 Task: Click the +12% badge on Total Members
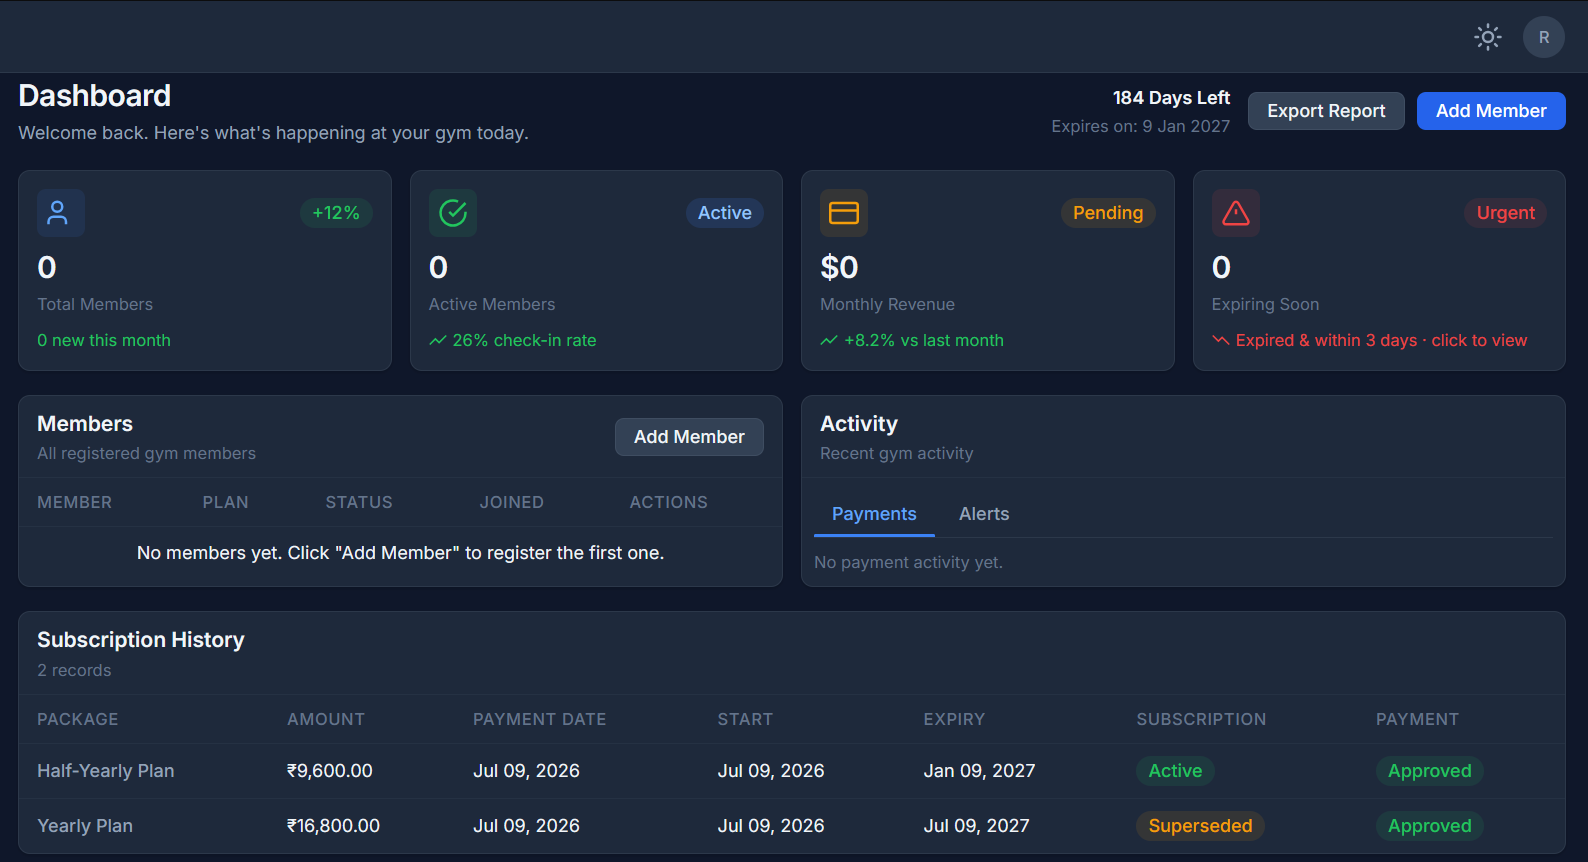click(336, 213)
